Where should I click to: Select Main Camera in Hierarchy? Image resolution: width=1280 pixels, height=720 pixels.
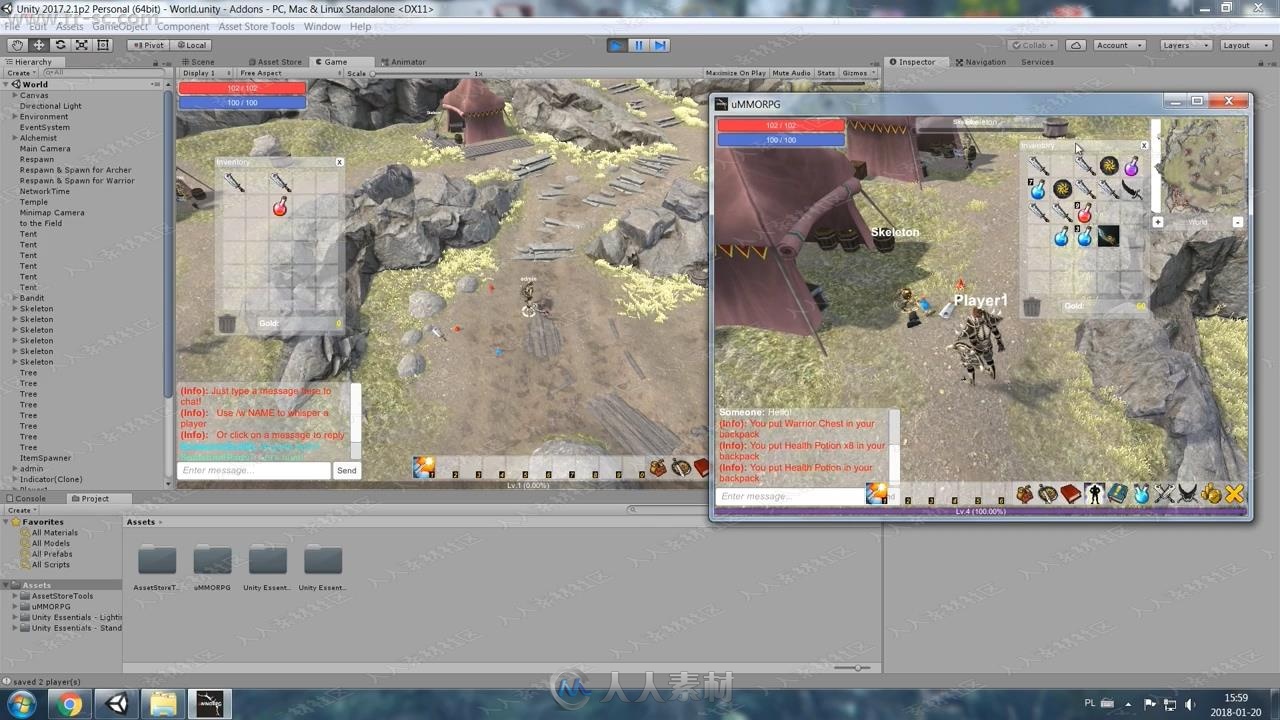tap(45, 149)
